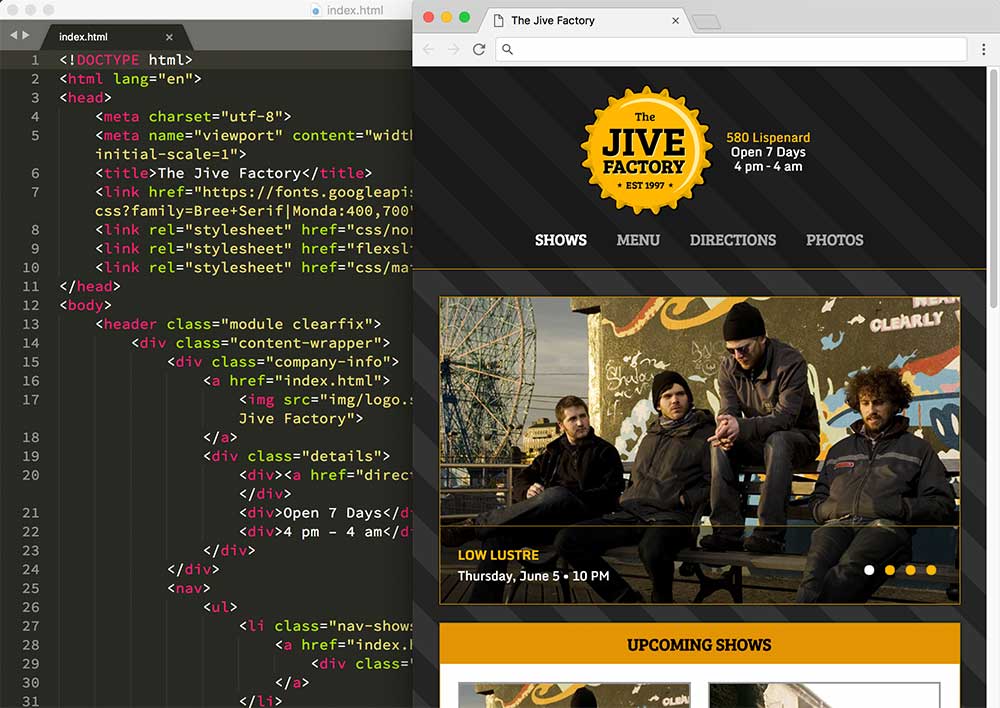The width and height of the screenshot is (1000, 708).
Task: Click line number 12 in the editor gutter
Action: coord(31,305)
